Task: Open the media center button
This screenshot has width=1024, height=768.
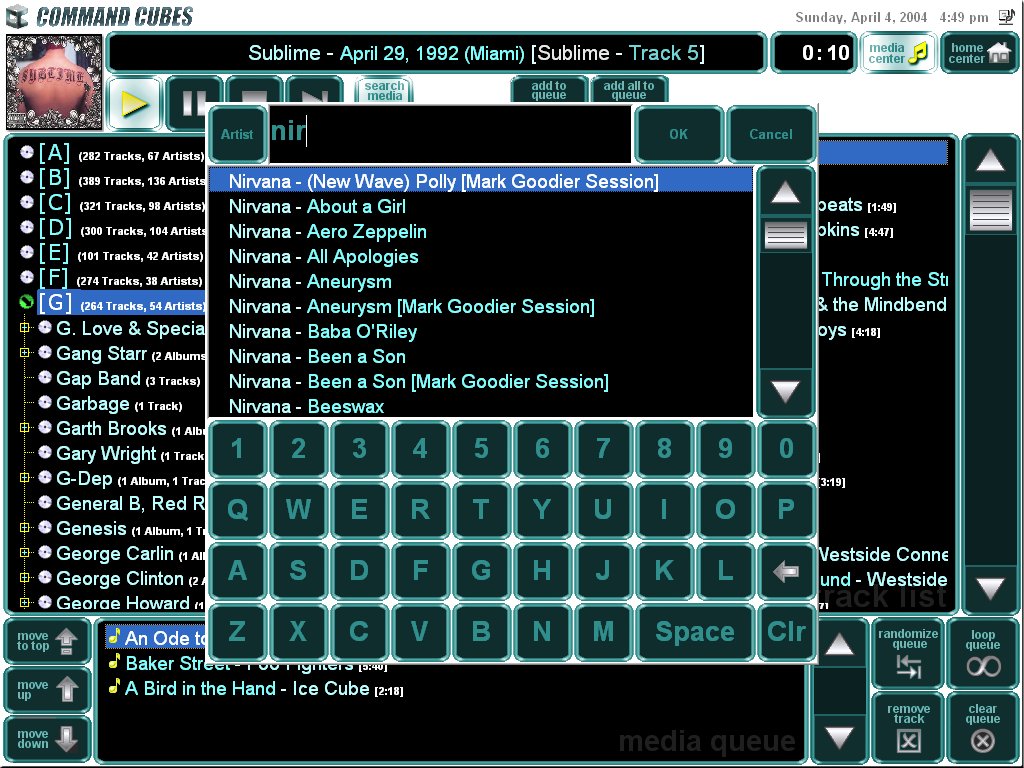Action: coord(898,53)
